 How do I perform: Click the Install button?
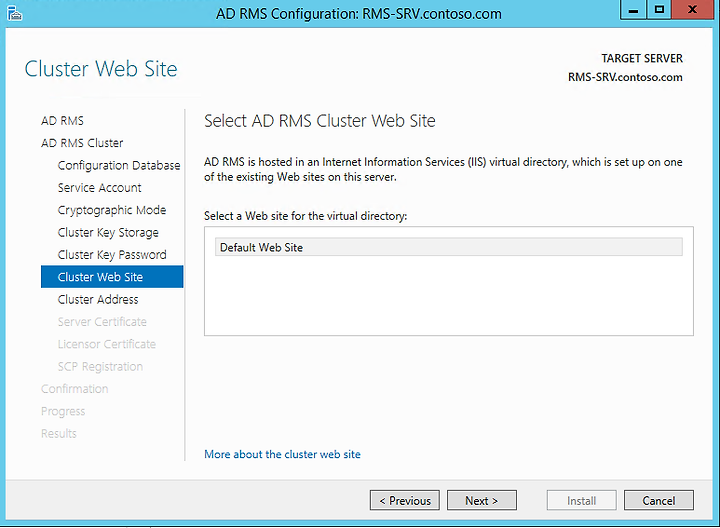point(581,500)
